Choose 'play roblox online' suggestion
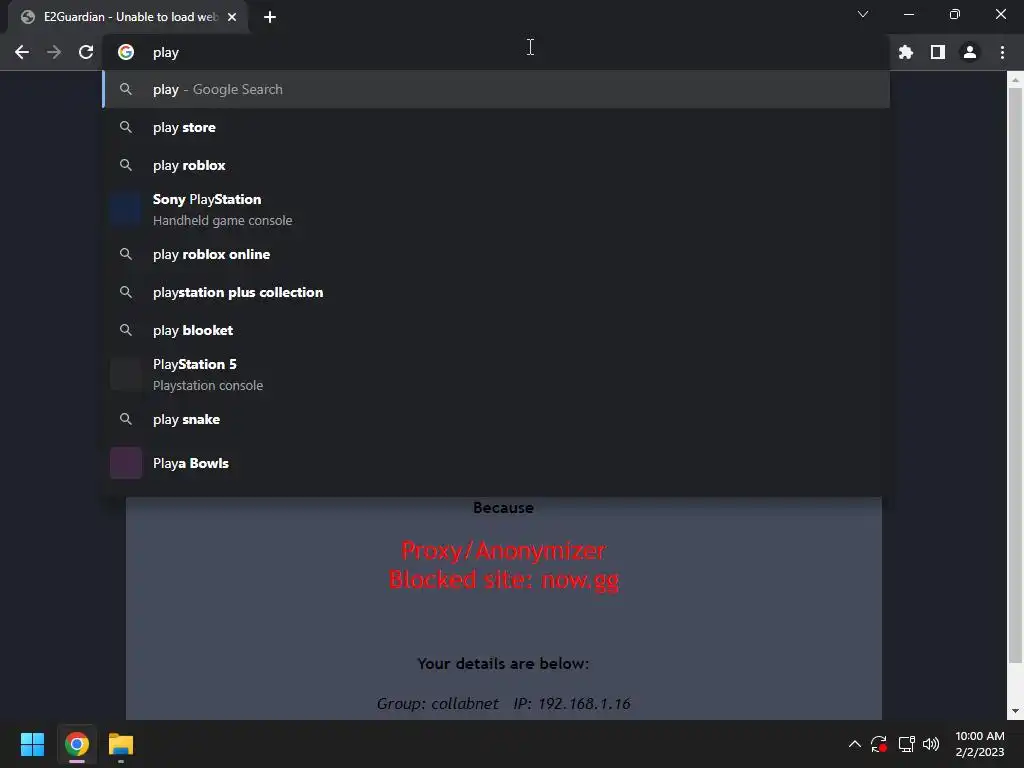Screen dimensions: 1024x768 click(496, 254)
